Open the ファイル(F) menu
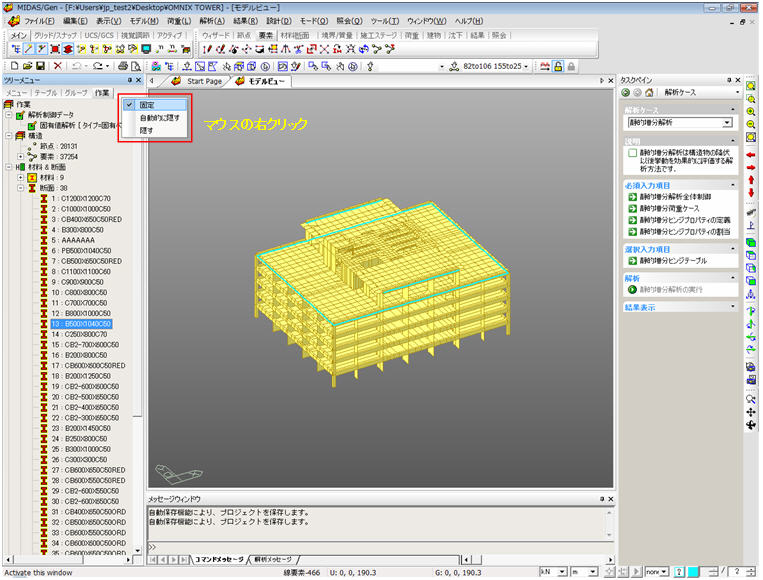The width and height of the screenshot is (763, 580). pyautogui.click(x=39, y=21)
